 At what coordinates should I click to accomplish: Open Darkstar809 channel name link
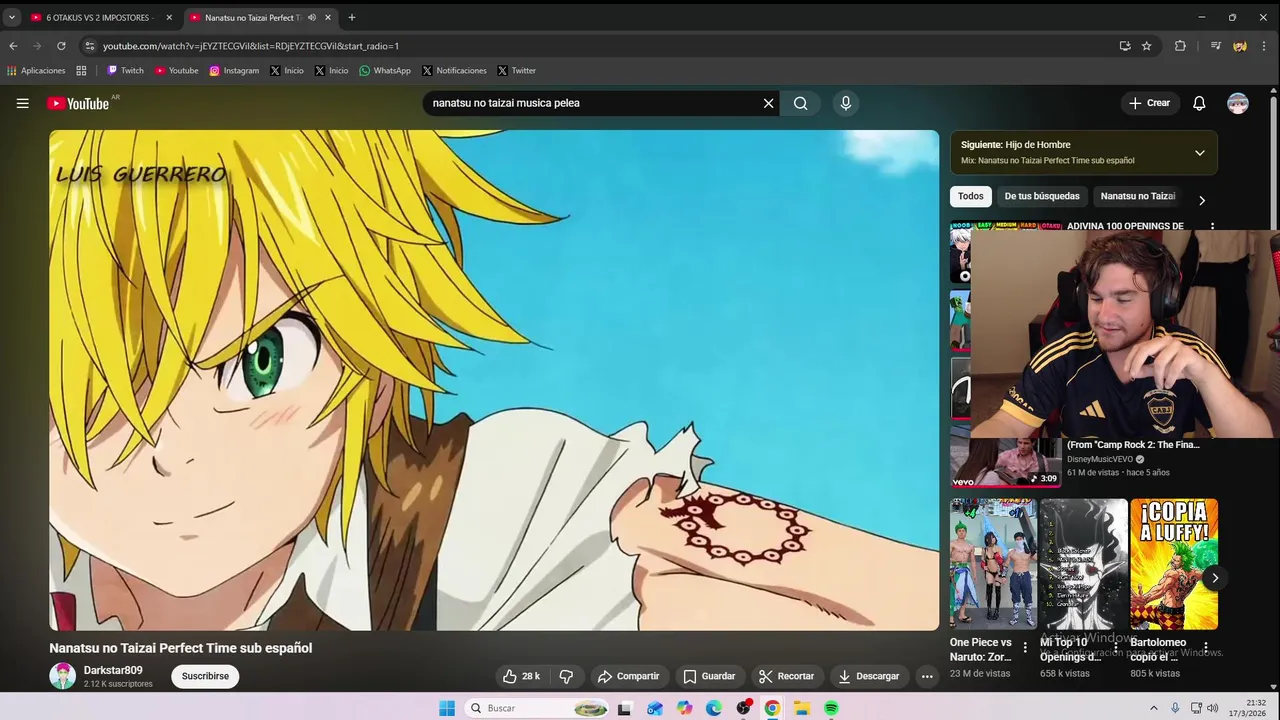(x=113, y=670)
